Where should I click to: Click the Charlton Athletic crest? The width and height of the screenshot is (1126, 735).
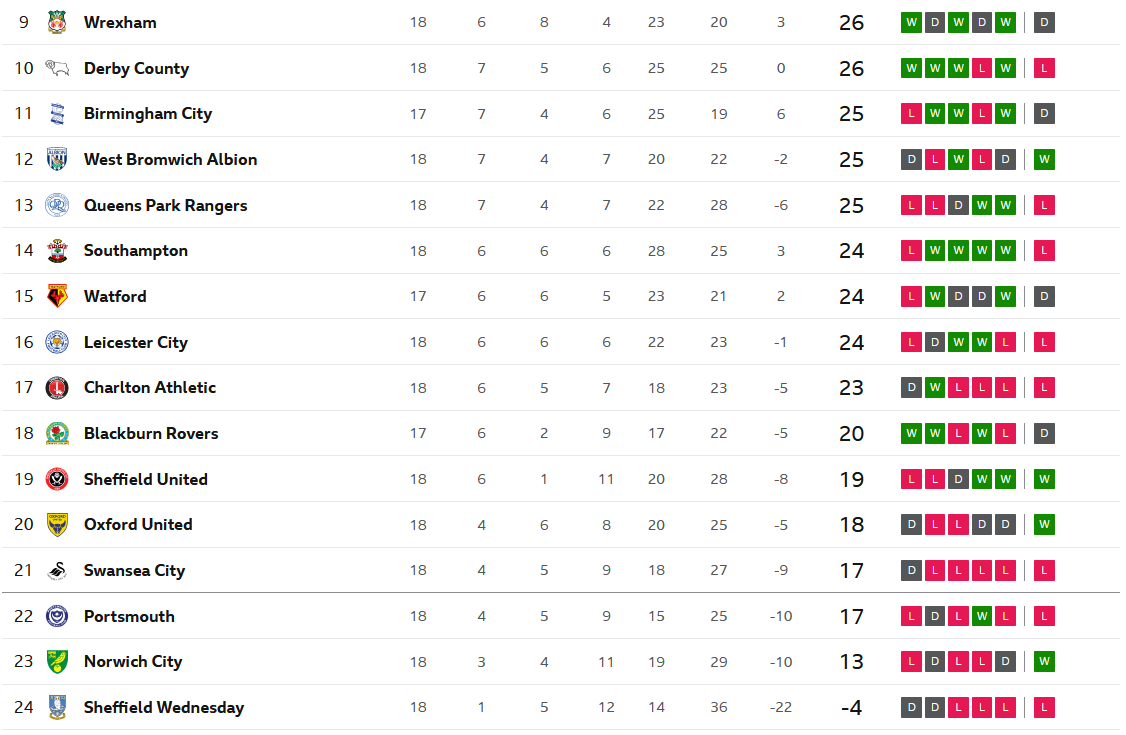(x=57, y=388)
